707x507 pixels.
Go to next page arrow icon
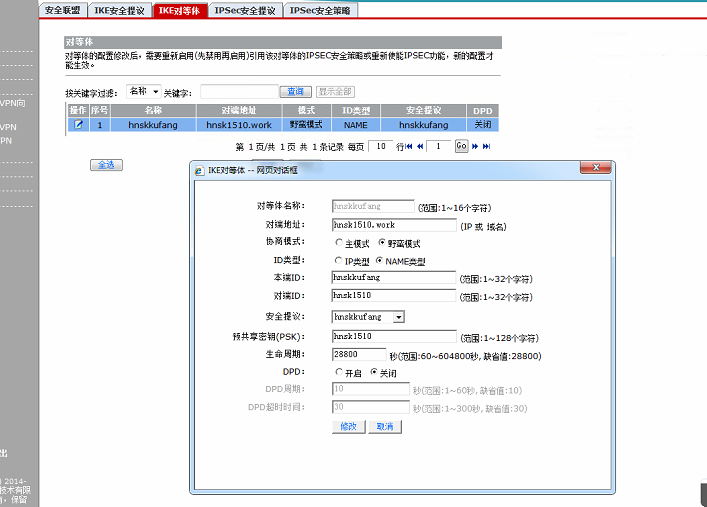click(x=475, y=146)
